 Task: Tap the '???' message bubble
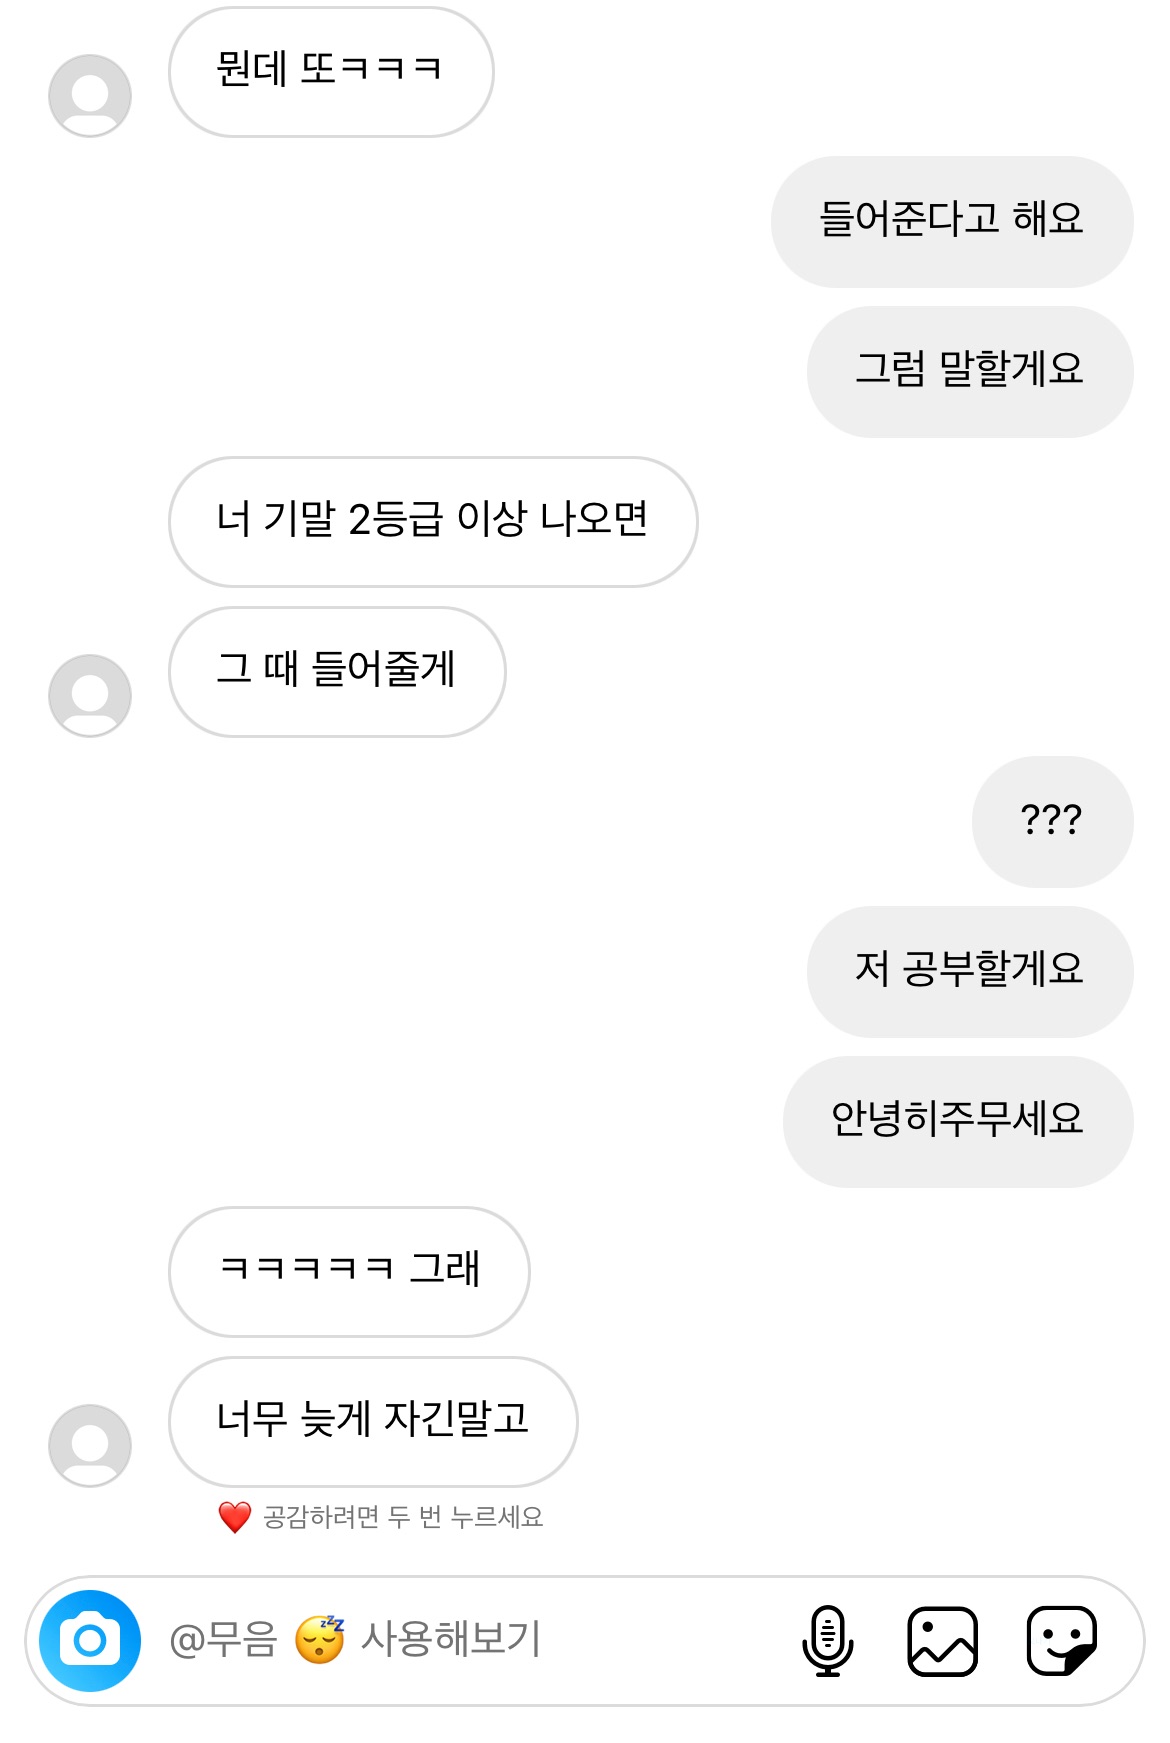1052,821
